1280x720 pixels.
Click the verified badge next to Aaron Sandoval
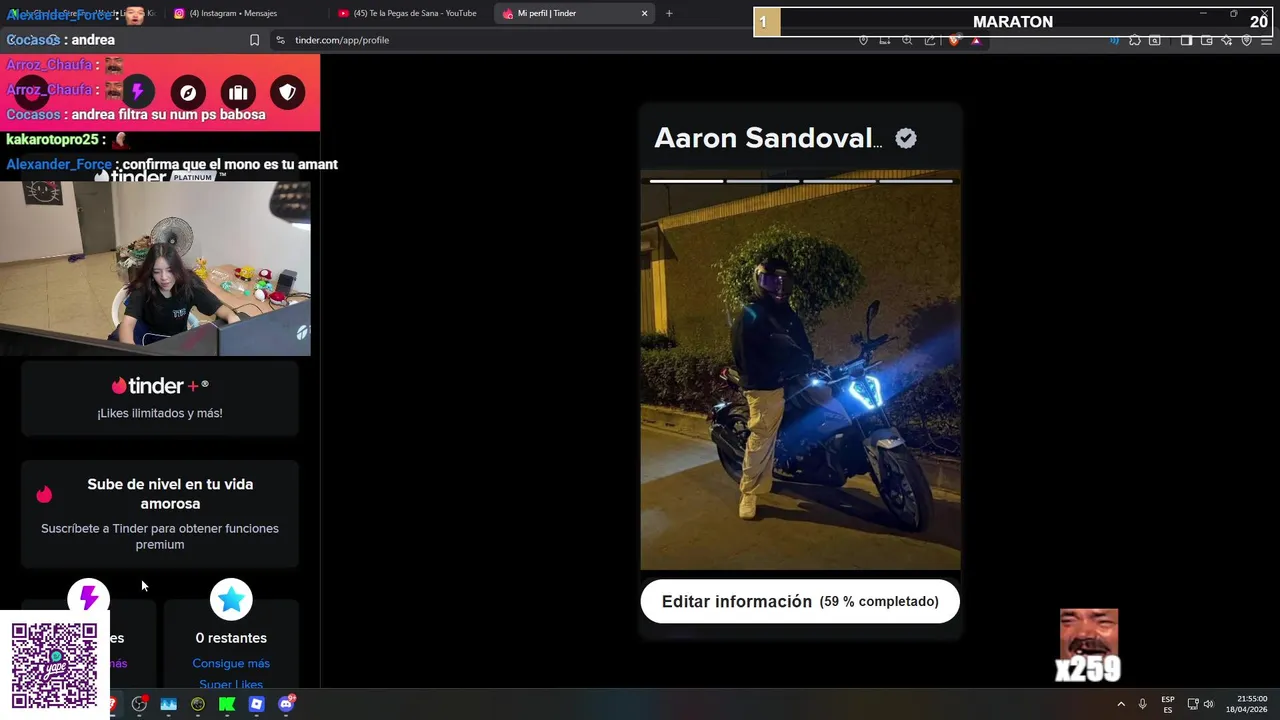[906, 139]
